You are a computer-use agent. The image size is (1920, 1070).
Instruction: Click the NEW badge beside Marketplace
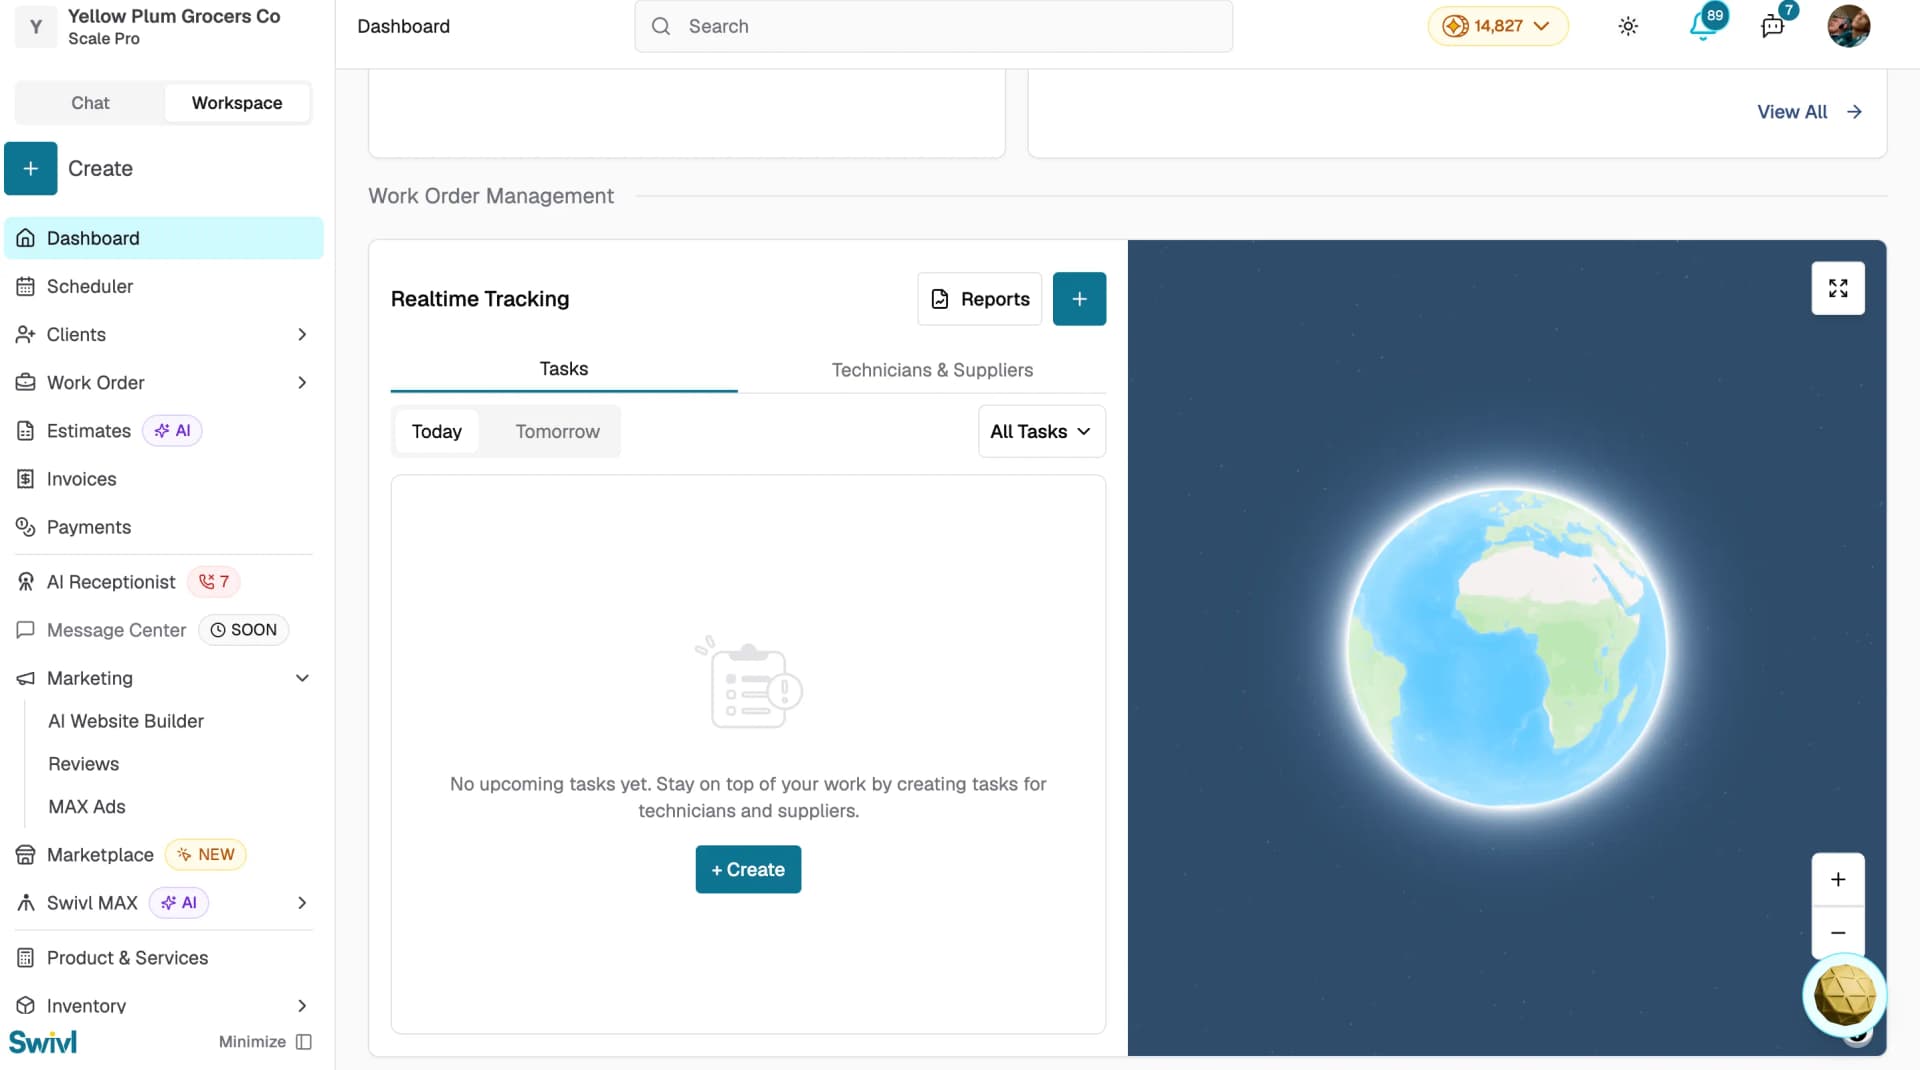pyautogui.click(x=206, y=855)
